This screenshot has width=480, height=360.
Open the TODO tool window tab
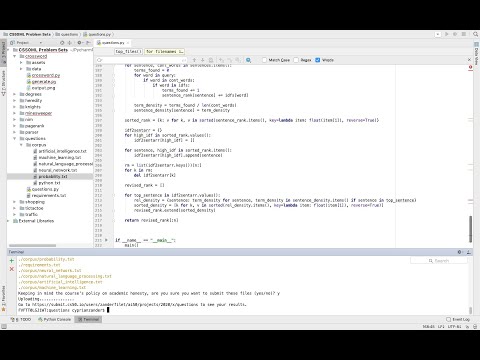pos(21,319)
